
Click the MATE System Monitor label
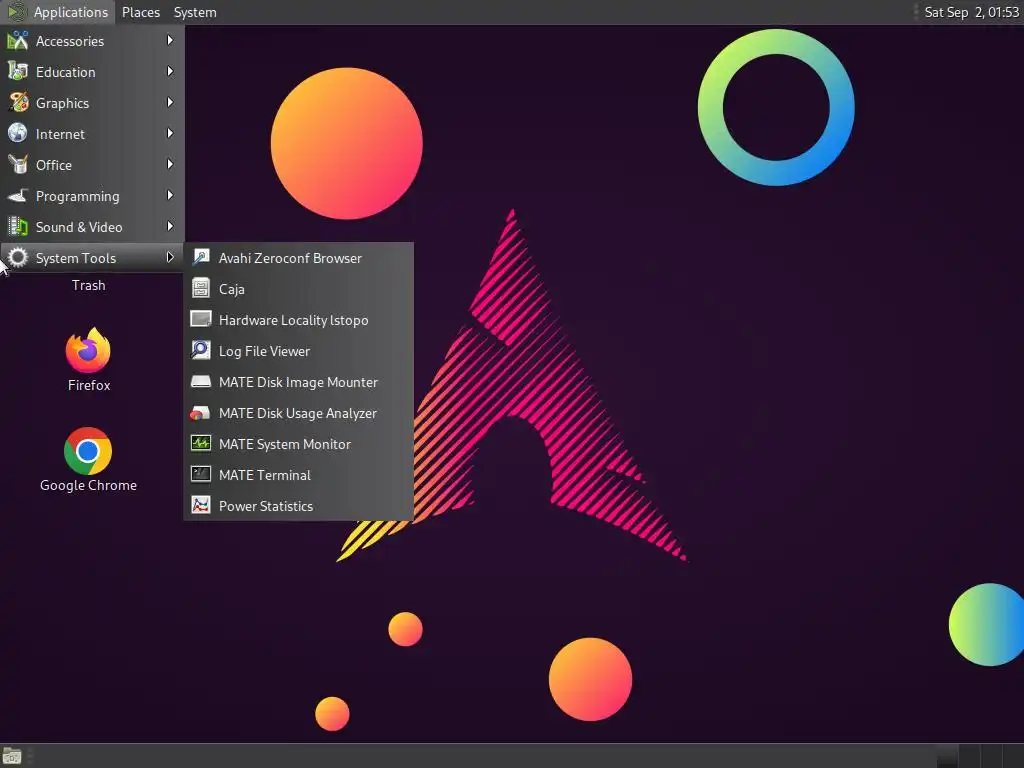coord(285,444)
